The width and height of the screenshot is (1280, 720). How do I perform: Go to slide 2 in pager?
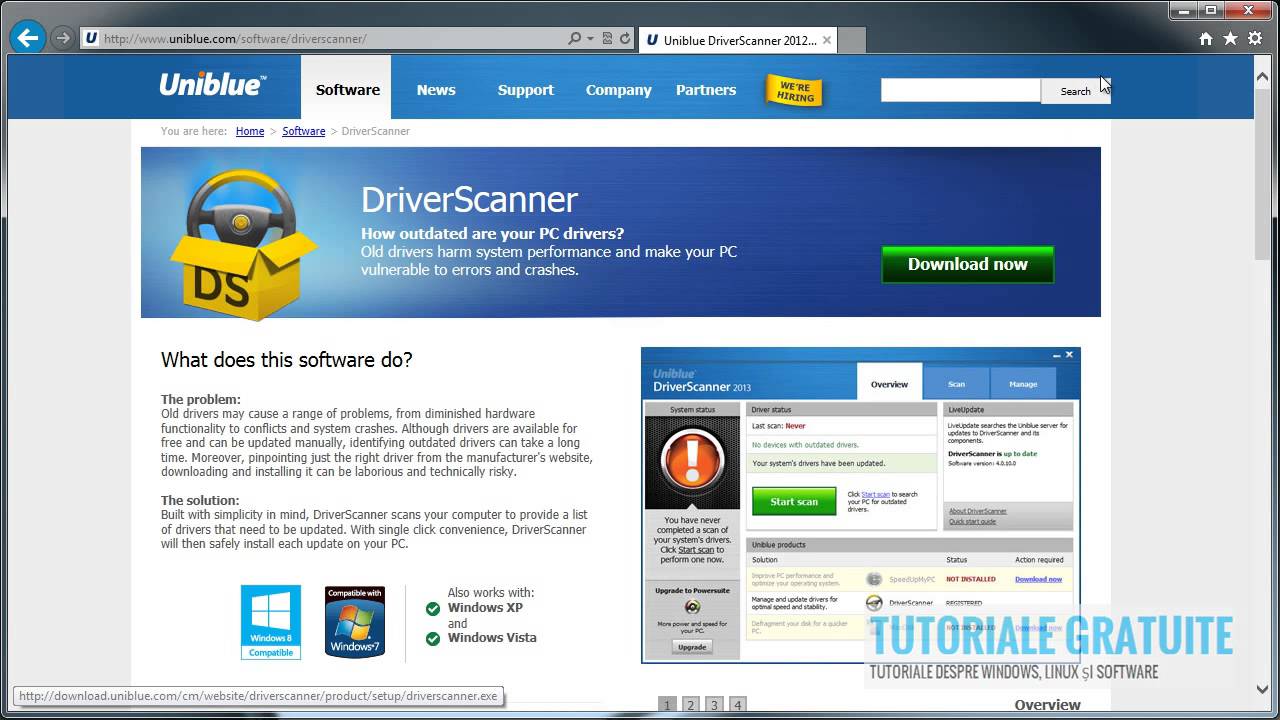pos(691,705)
